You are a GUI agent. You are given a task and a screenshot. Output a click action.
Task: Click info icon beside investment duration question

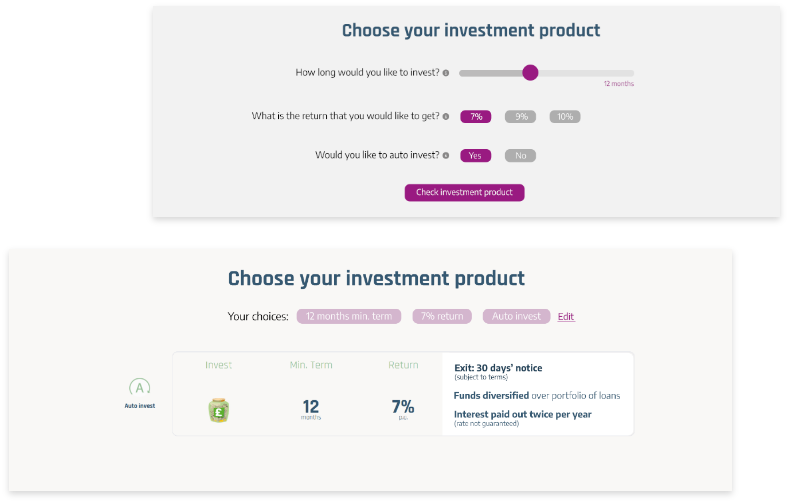tap(446, 73)
